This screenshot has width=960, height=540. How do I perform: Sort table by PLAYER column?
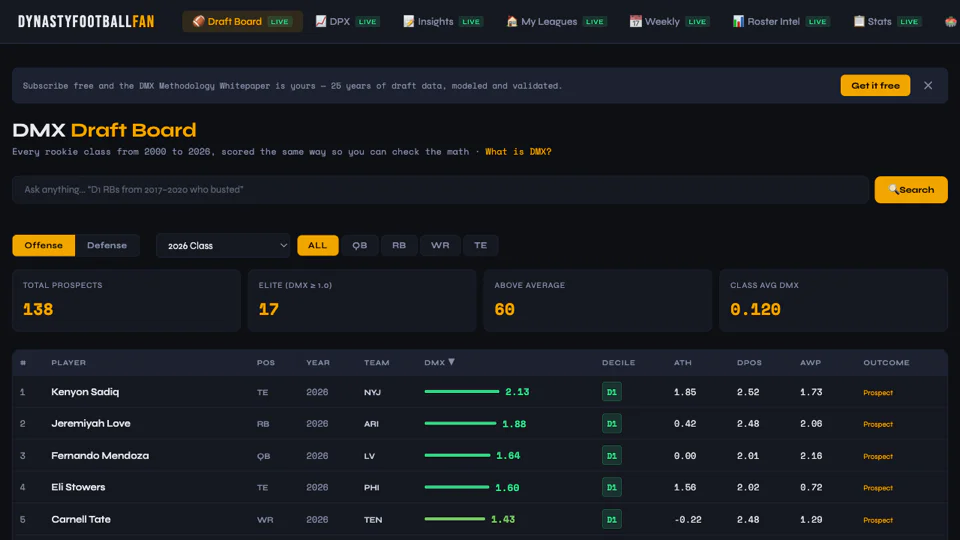point(69,362)
